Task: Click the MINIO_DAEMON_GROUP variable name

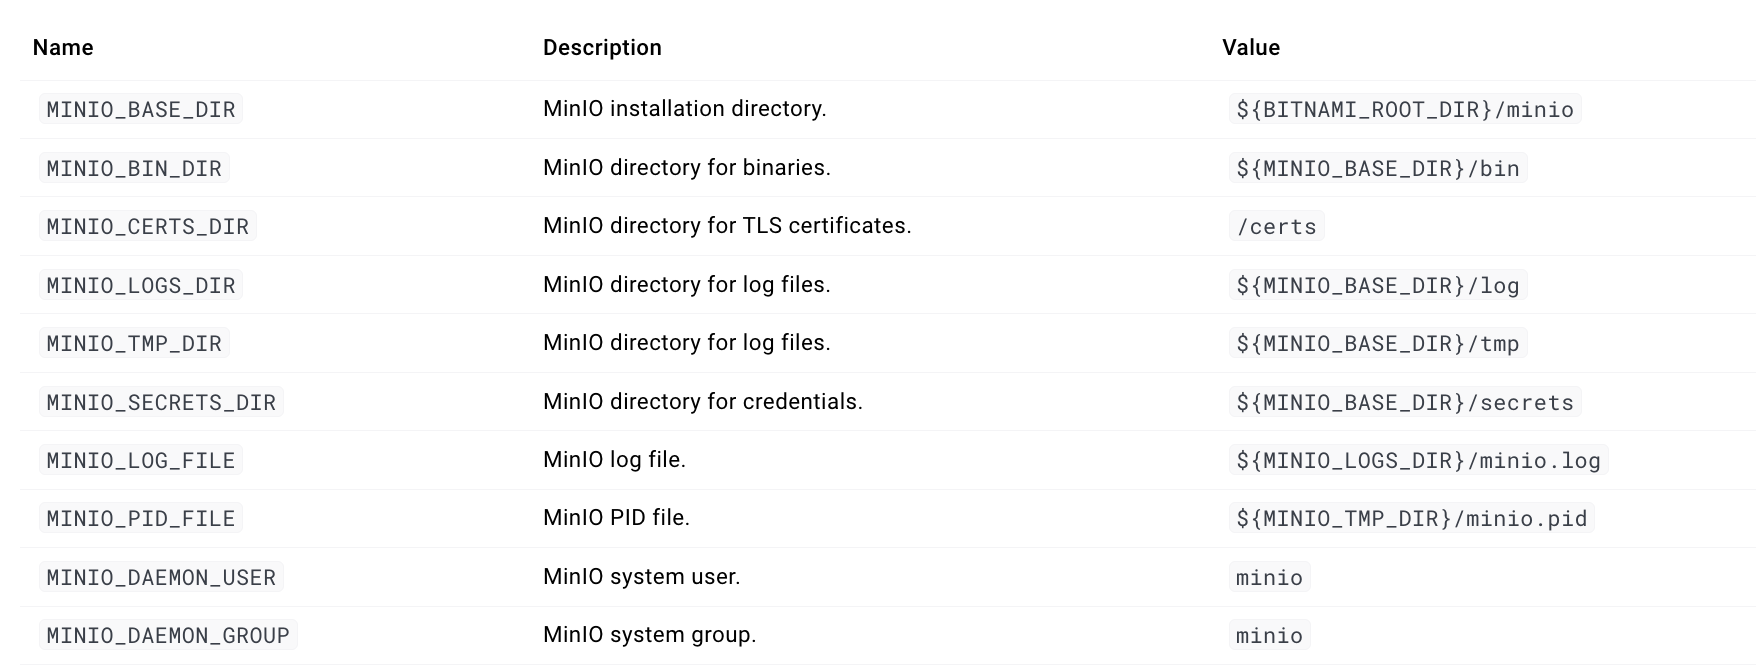Action: tap(168, 636)
